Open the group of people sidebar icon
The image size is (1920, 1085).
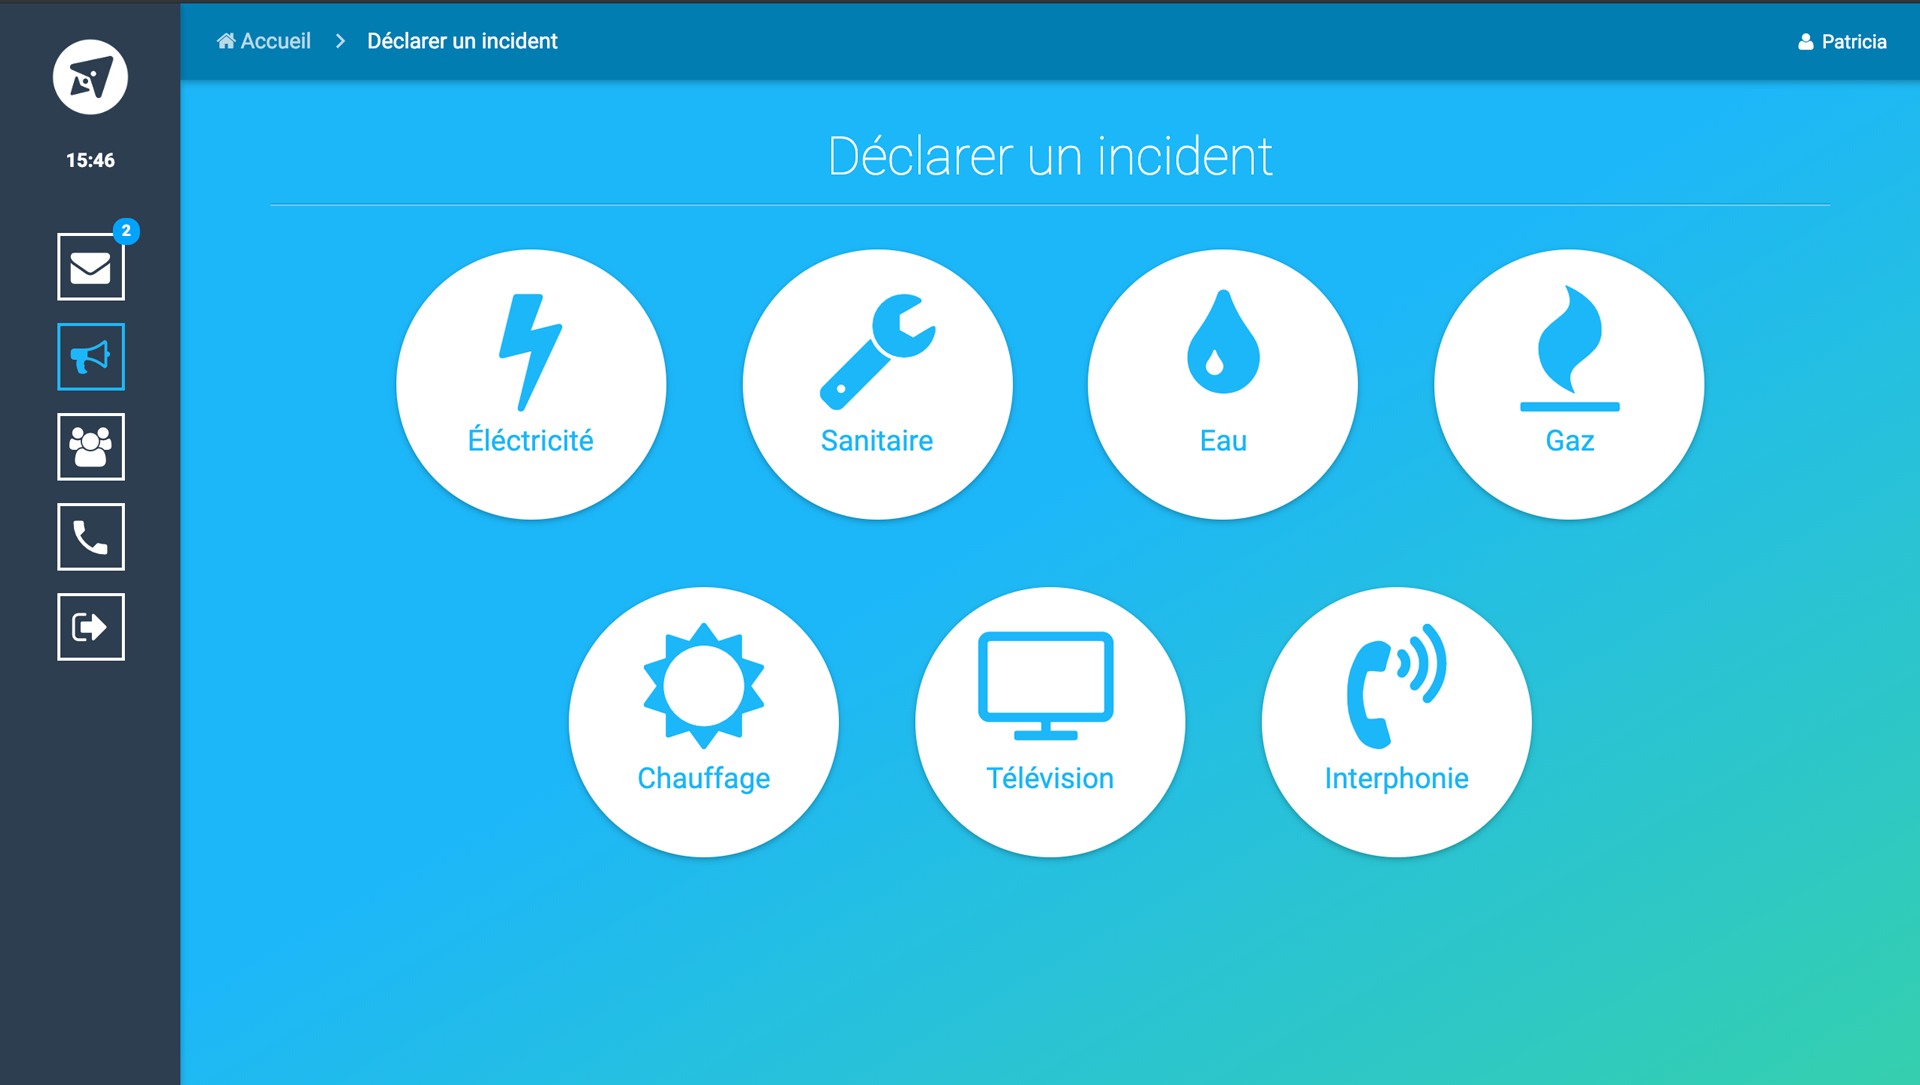tap(90, 447)
